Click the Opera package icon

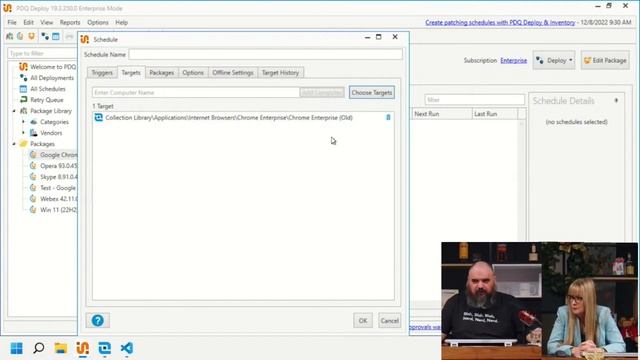[x=33, y=166]
